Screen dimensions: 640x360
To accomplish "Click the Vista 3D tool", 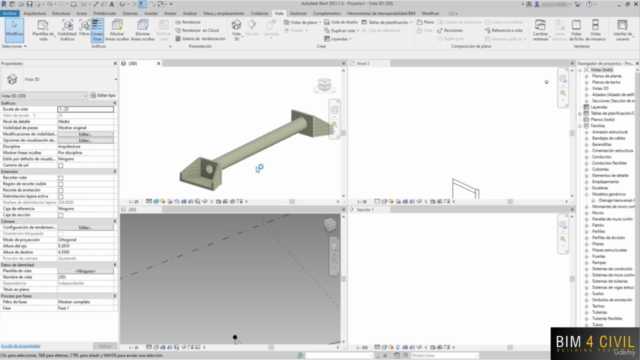I will pos(236,30).
